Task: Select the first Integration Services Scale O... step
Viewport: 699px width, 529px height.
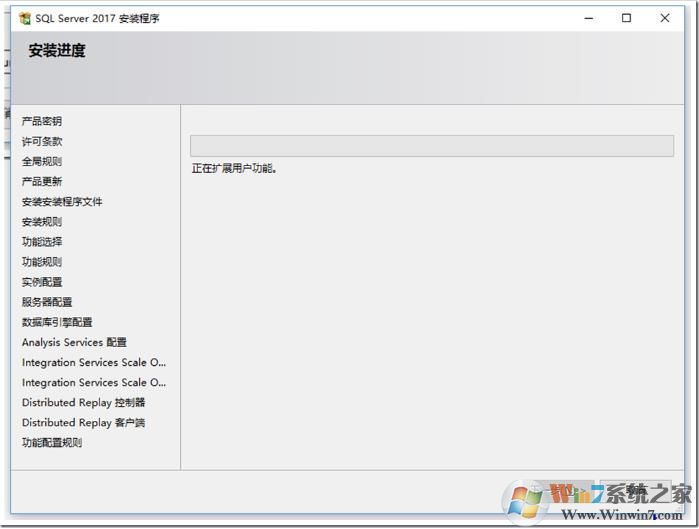Action: pos(94,362)
